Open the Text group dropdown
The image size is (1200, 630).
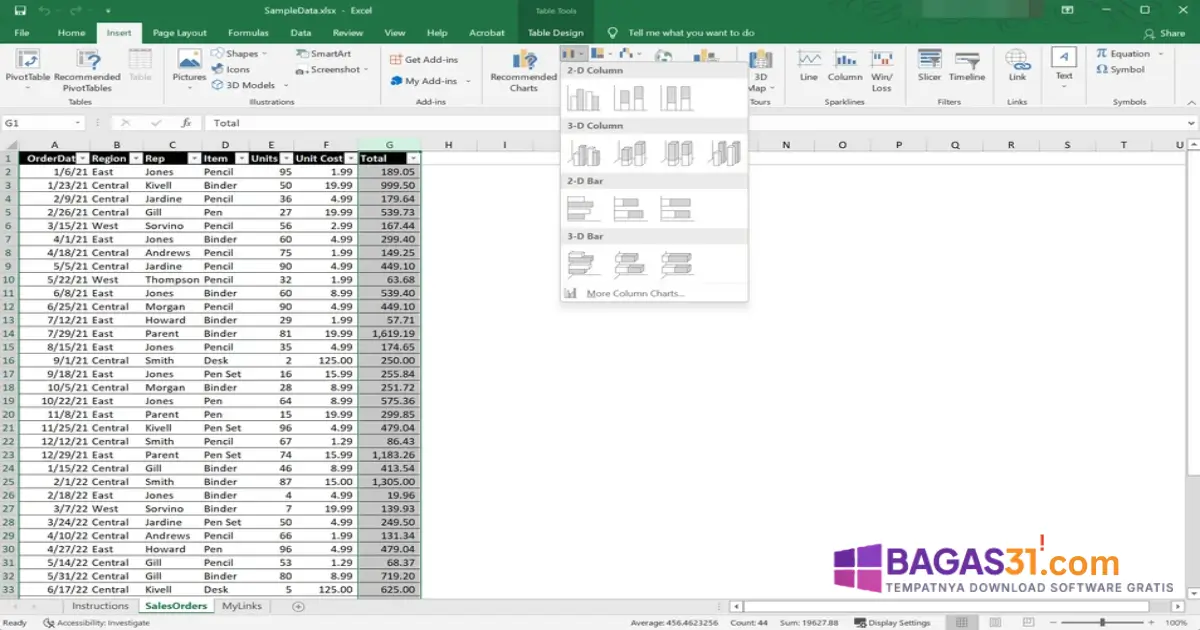tap(1064, 69)
